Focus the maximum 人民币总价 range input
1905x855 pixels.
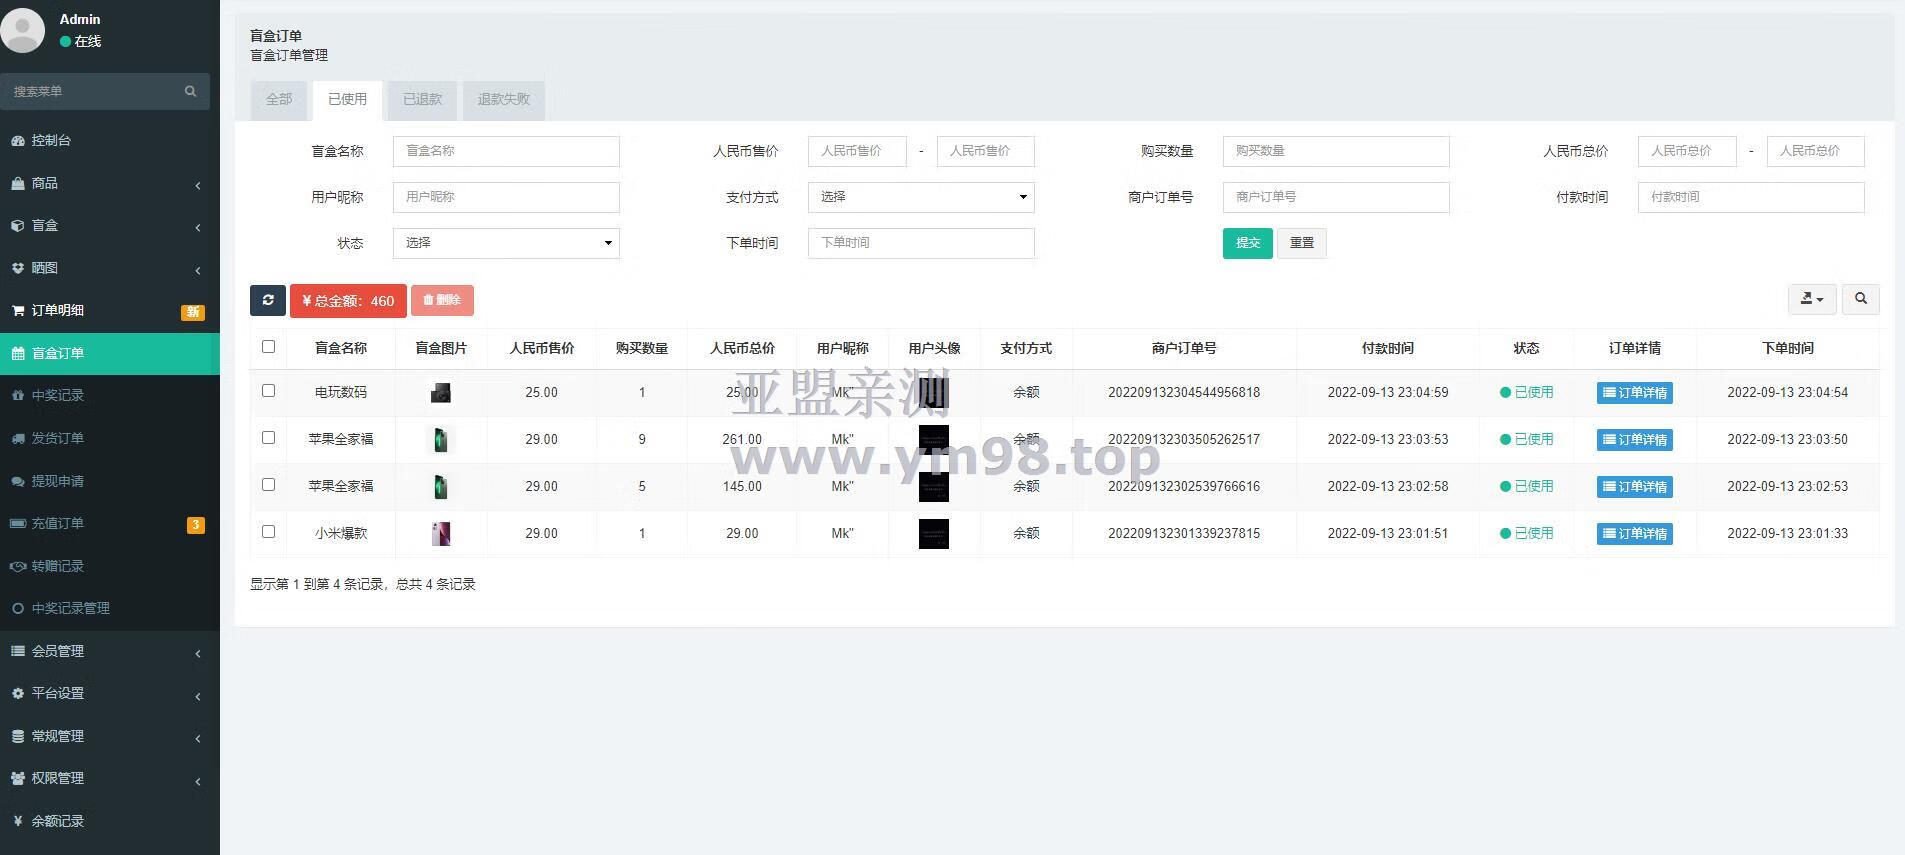click(x=1816, y=151)
